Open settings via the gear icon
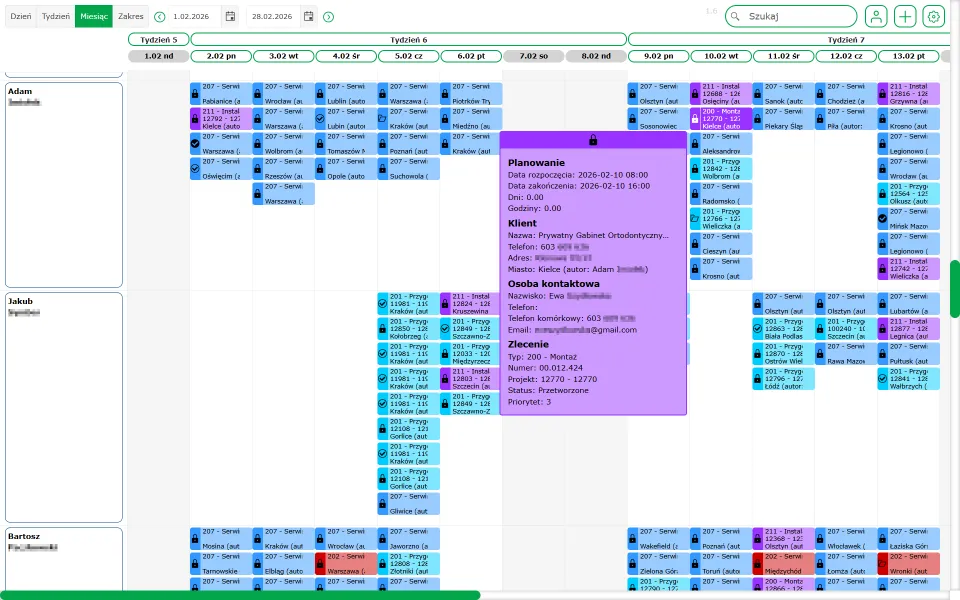The image size is (960, 600). 934,16
